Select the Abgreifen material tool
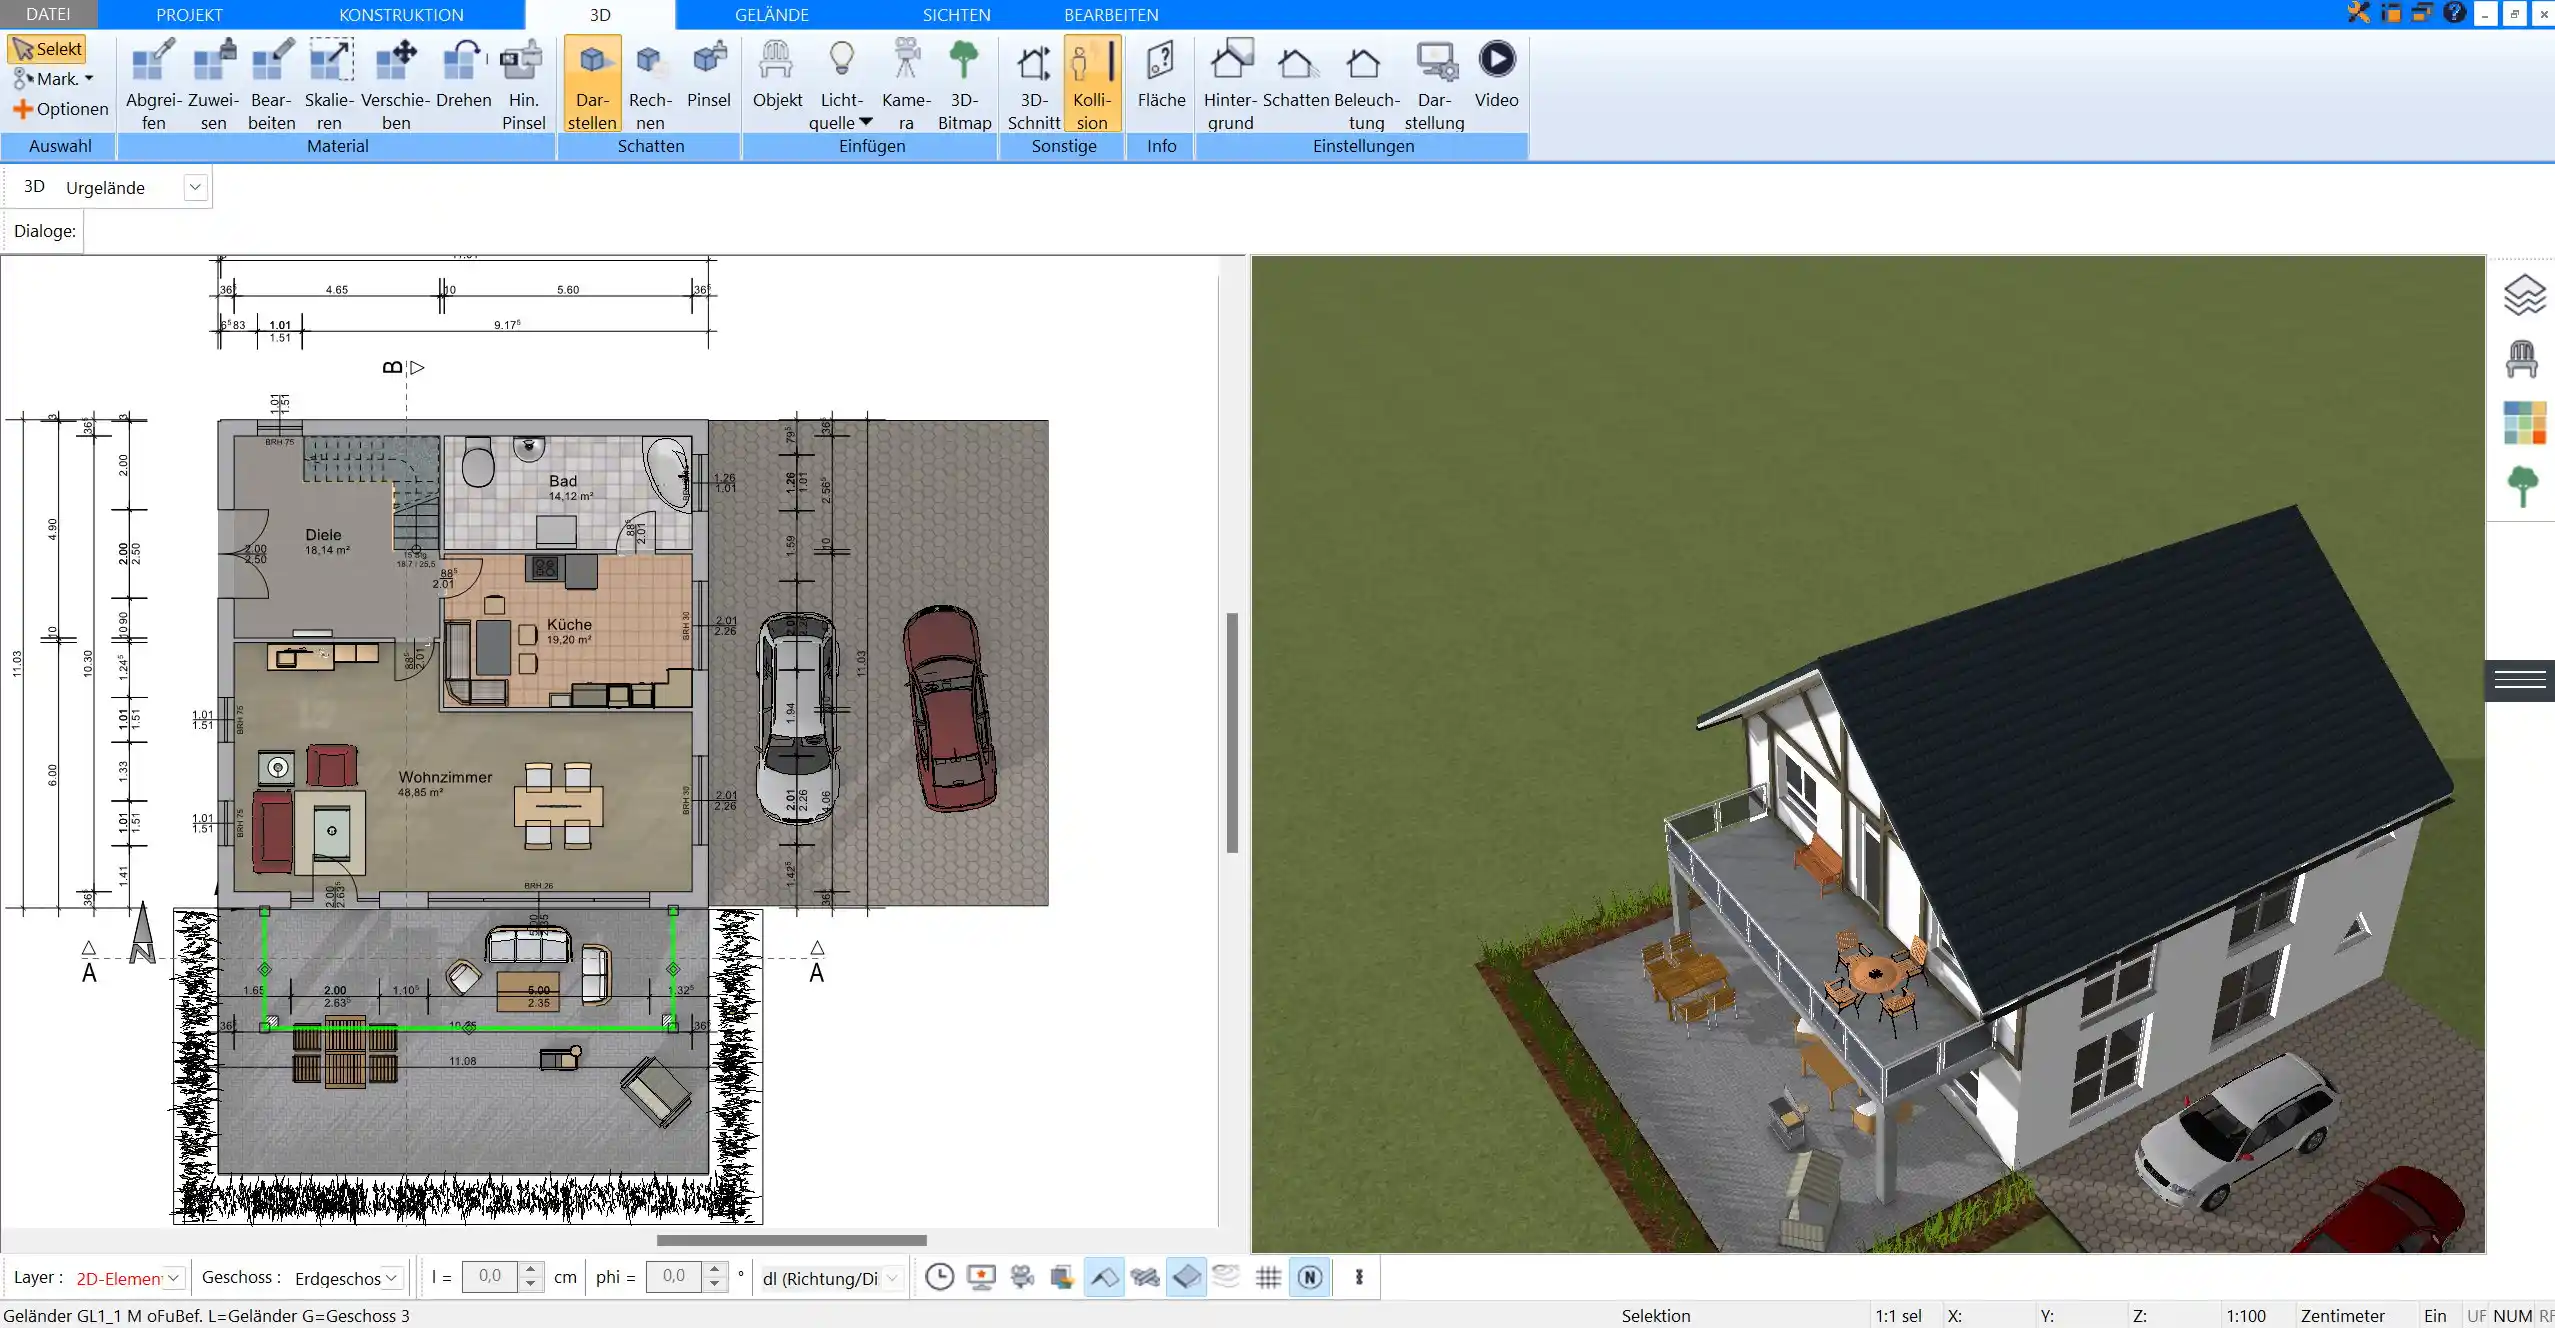2555x1328 pixels. [x=153, y=84]
